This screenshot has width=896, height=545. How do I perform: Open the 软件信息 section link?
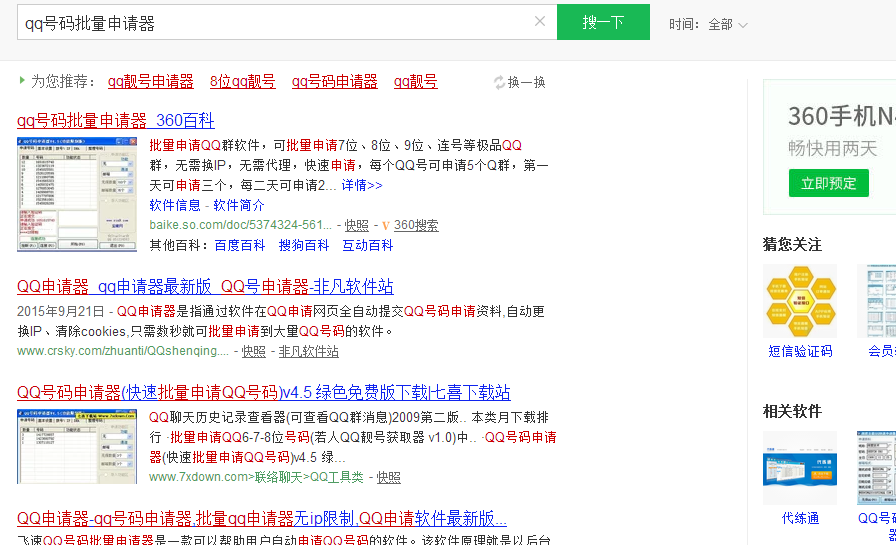coord(175,205)
